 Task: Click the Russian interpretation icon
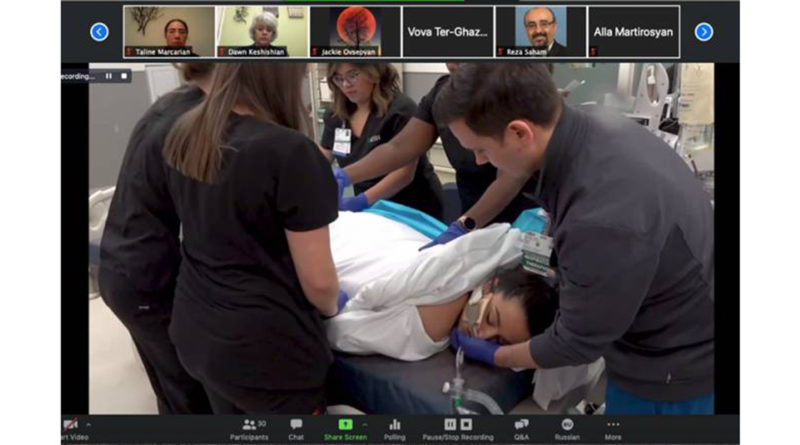(567, 425)
